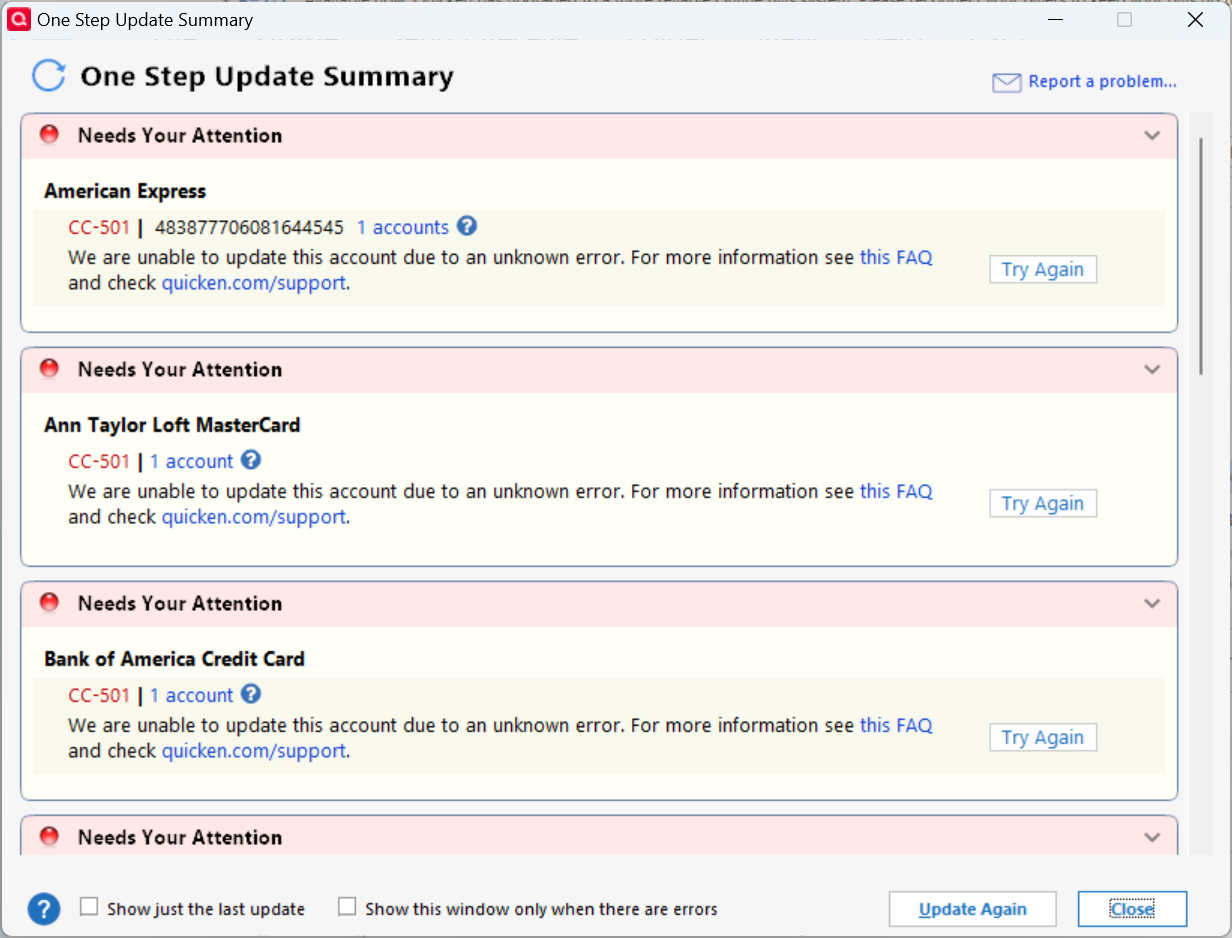Viewport: 1232px width, 938px height.
Task: Open help via blue question mark icon at bottom left
Action: [x=44, y=909]
